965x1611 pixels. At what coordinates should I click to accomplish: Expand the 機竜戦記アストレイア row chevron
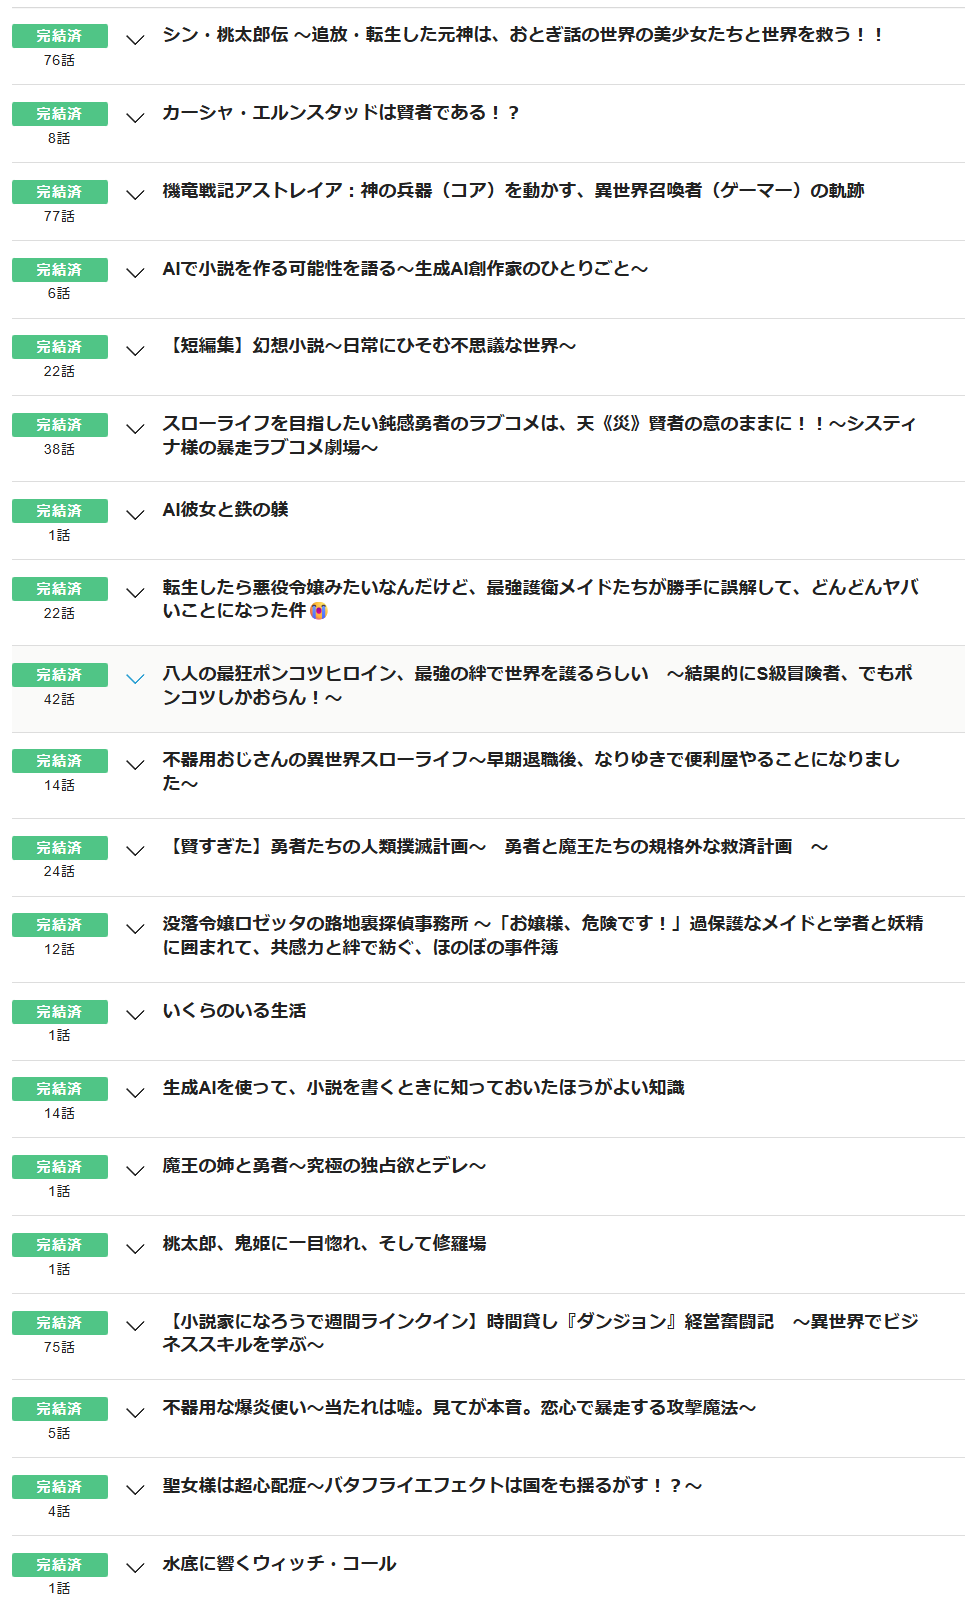(135, 195)
